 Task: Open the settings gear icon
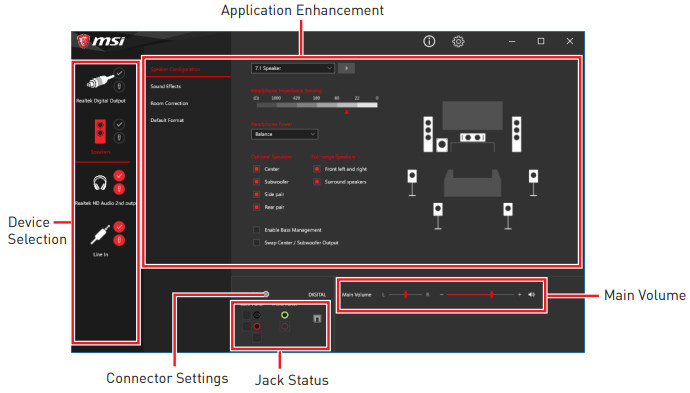click(458, 41)
